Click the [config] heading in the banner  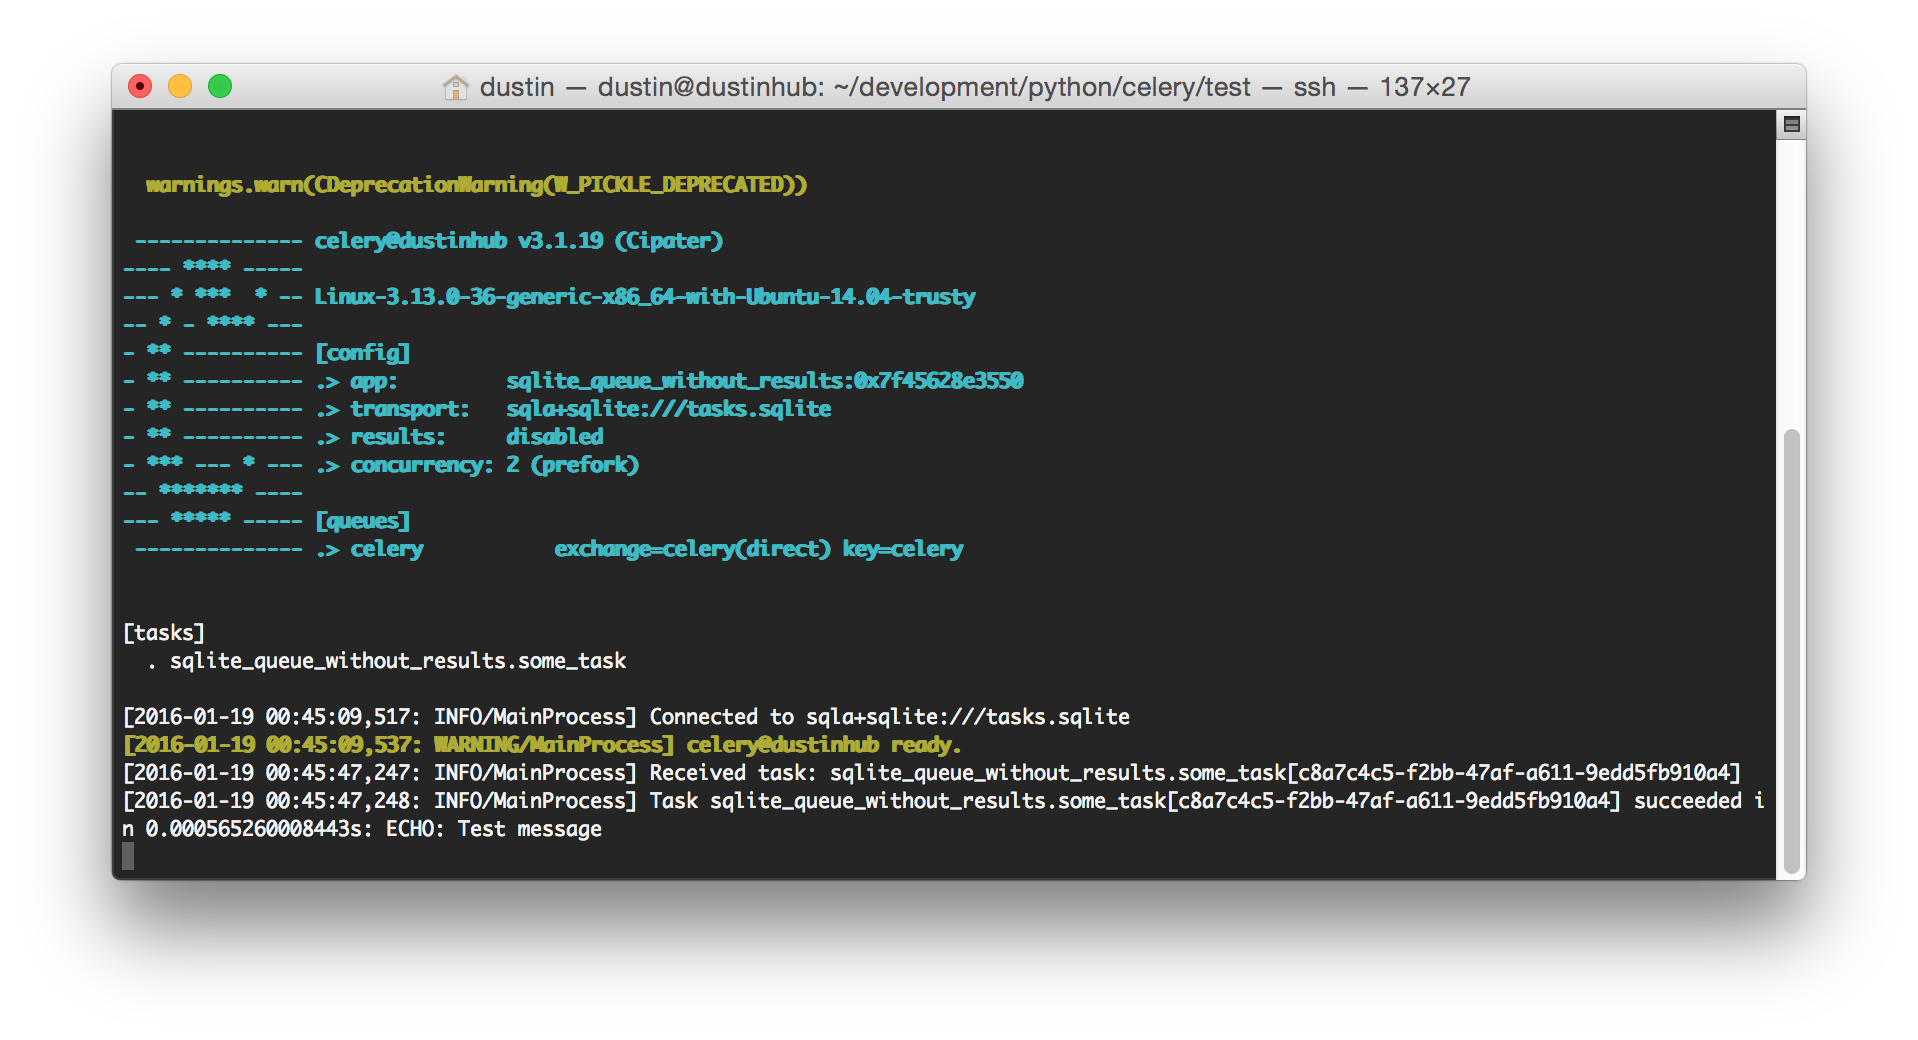[362, 353]
